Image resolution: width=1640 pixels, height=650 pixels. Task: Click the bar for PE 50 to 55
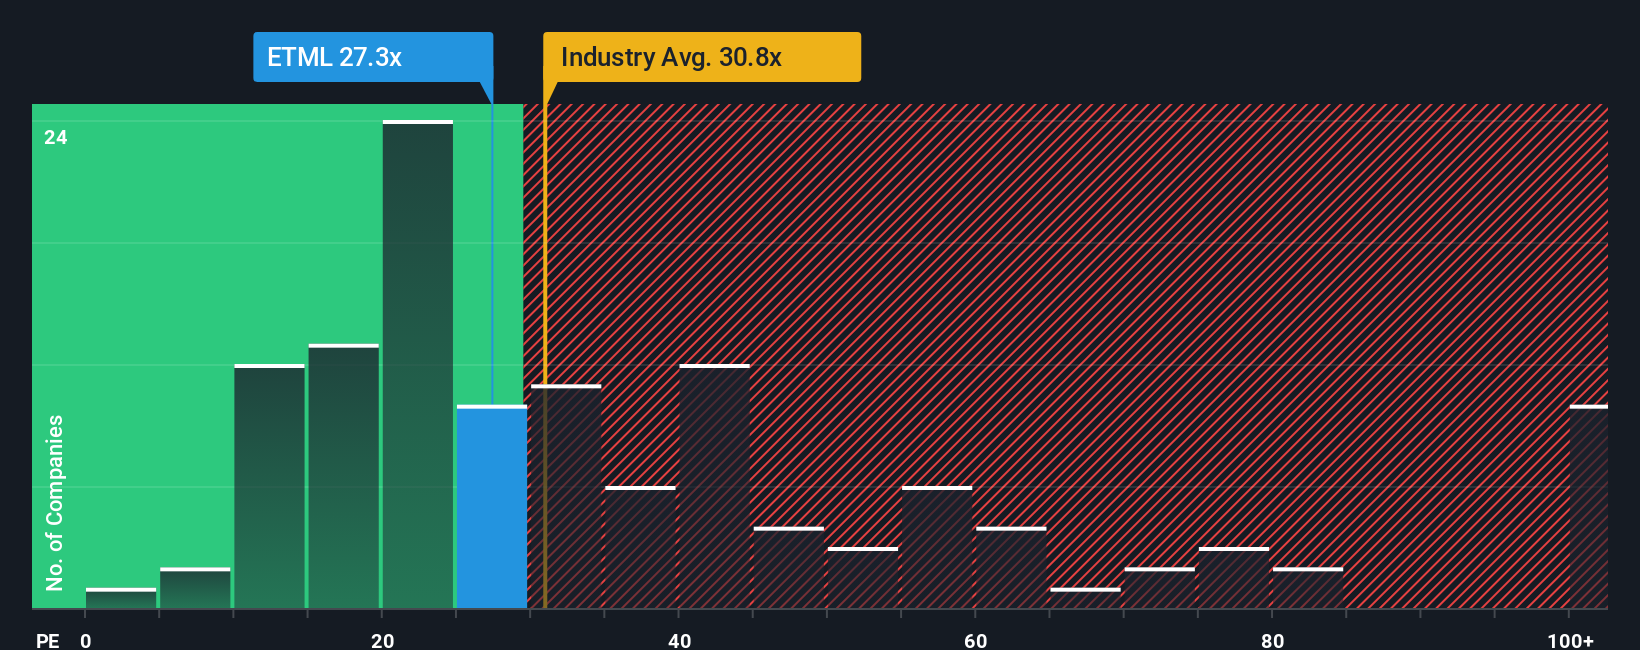(x=863, y=578)
